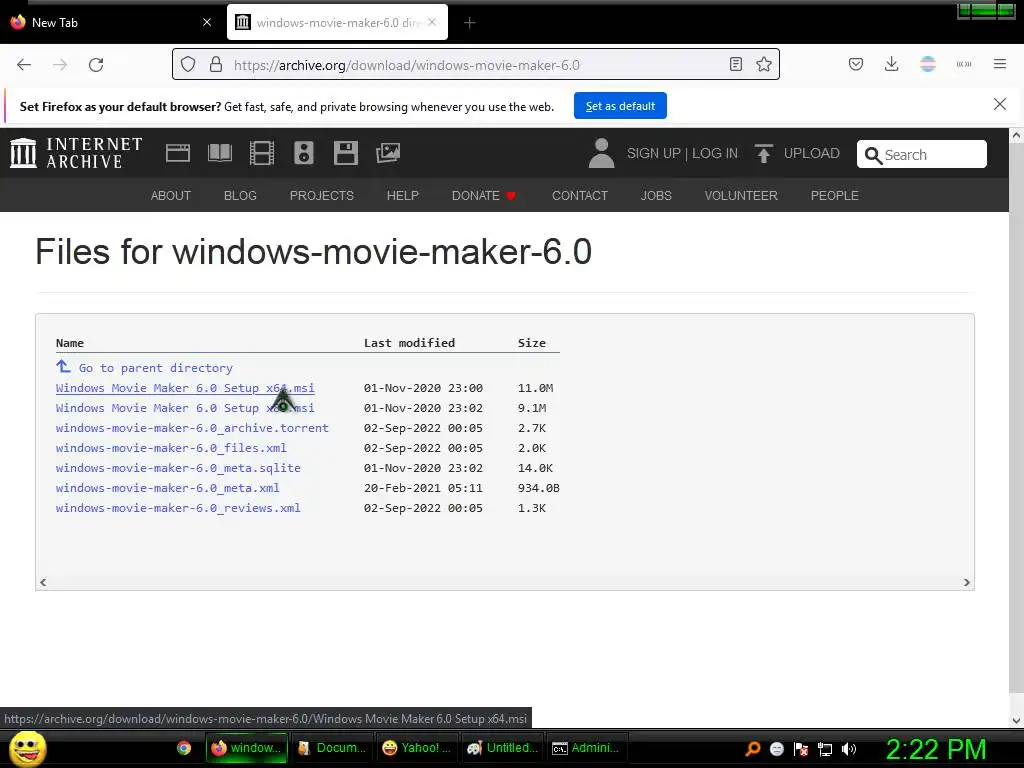Open the Internet Archive Audio speaker icon
This screenshot has width=1024, height=768.
pos(304,153)
